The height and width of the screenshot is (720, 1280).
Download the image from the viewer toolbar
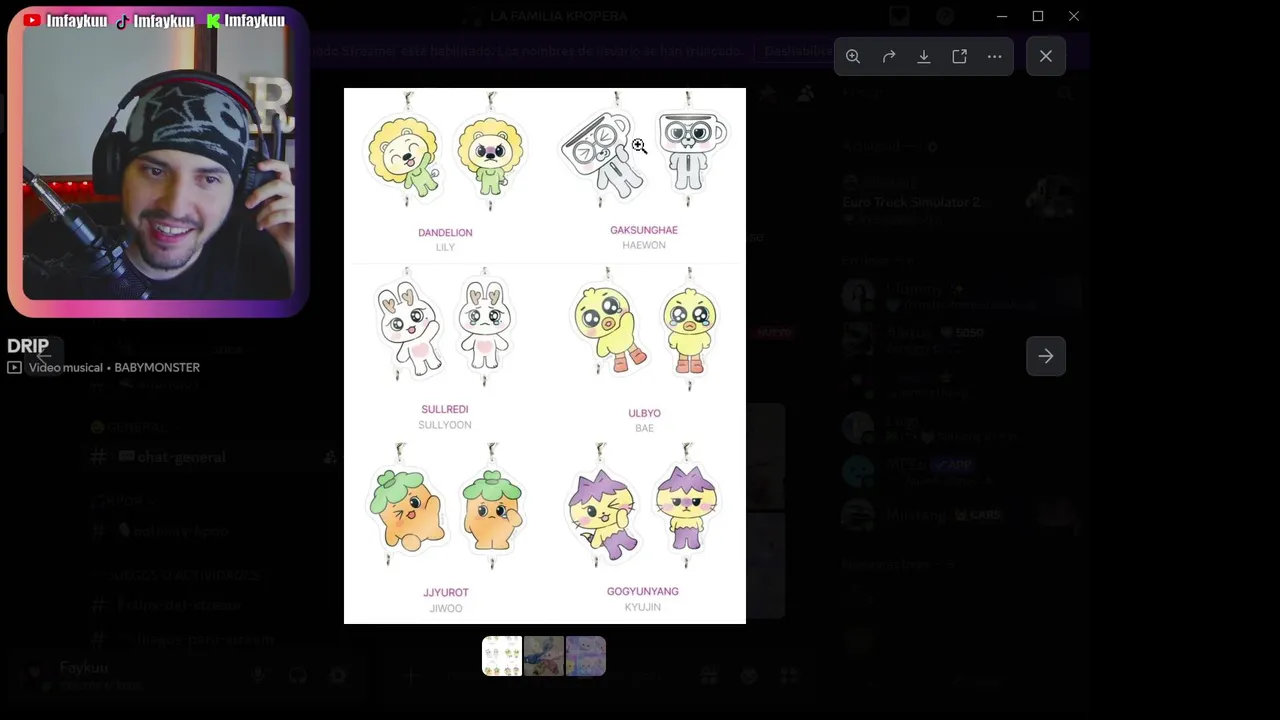[924, 57]
